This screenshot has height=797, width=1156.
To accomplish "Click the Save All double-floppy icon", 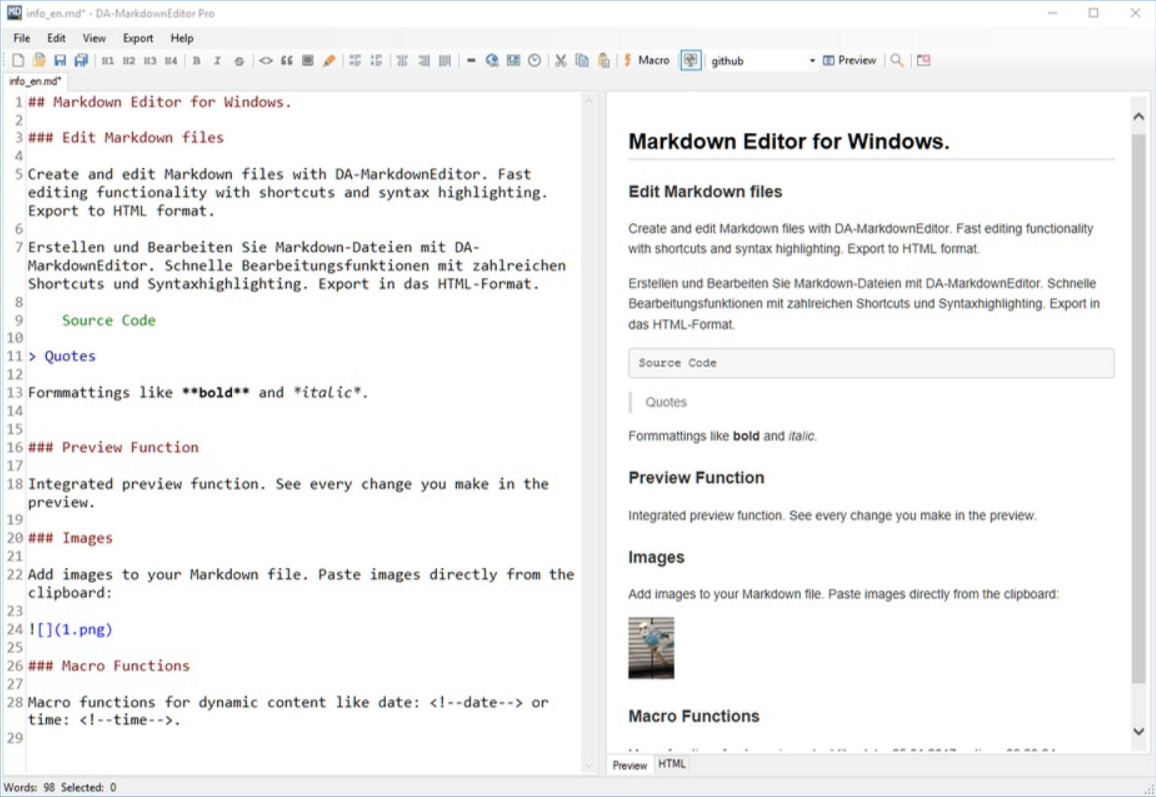I will [x=81, y=60].
